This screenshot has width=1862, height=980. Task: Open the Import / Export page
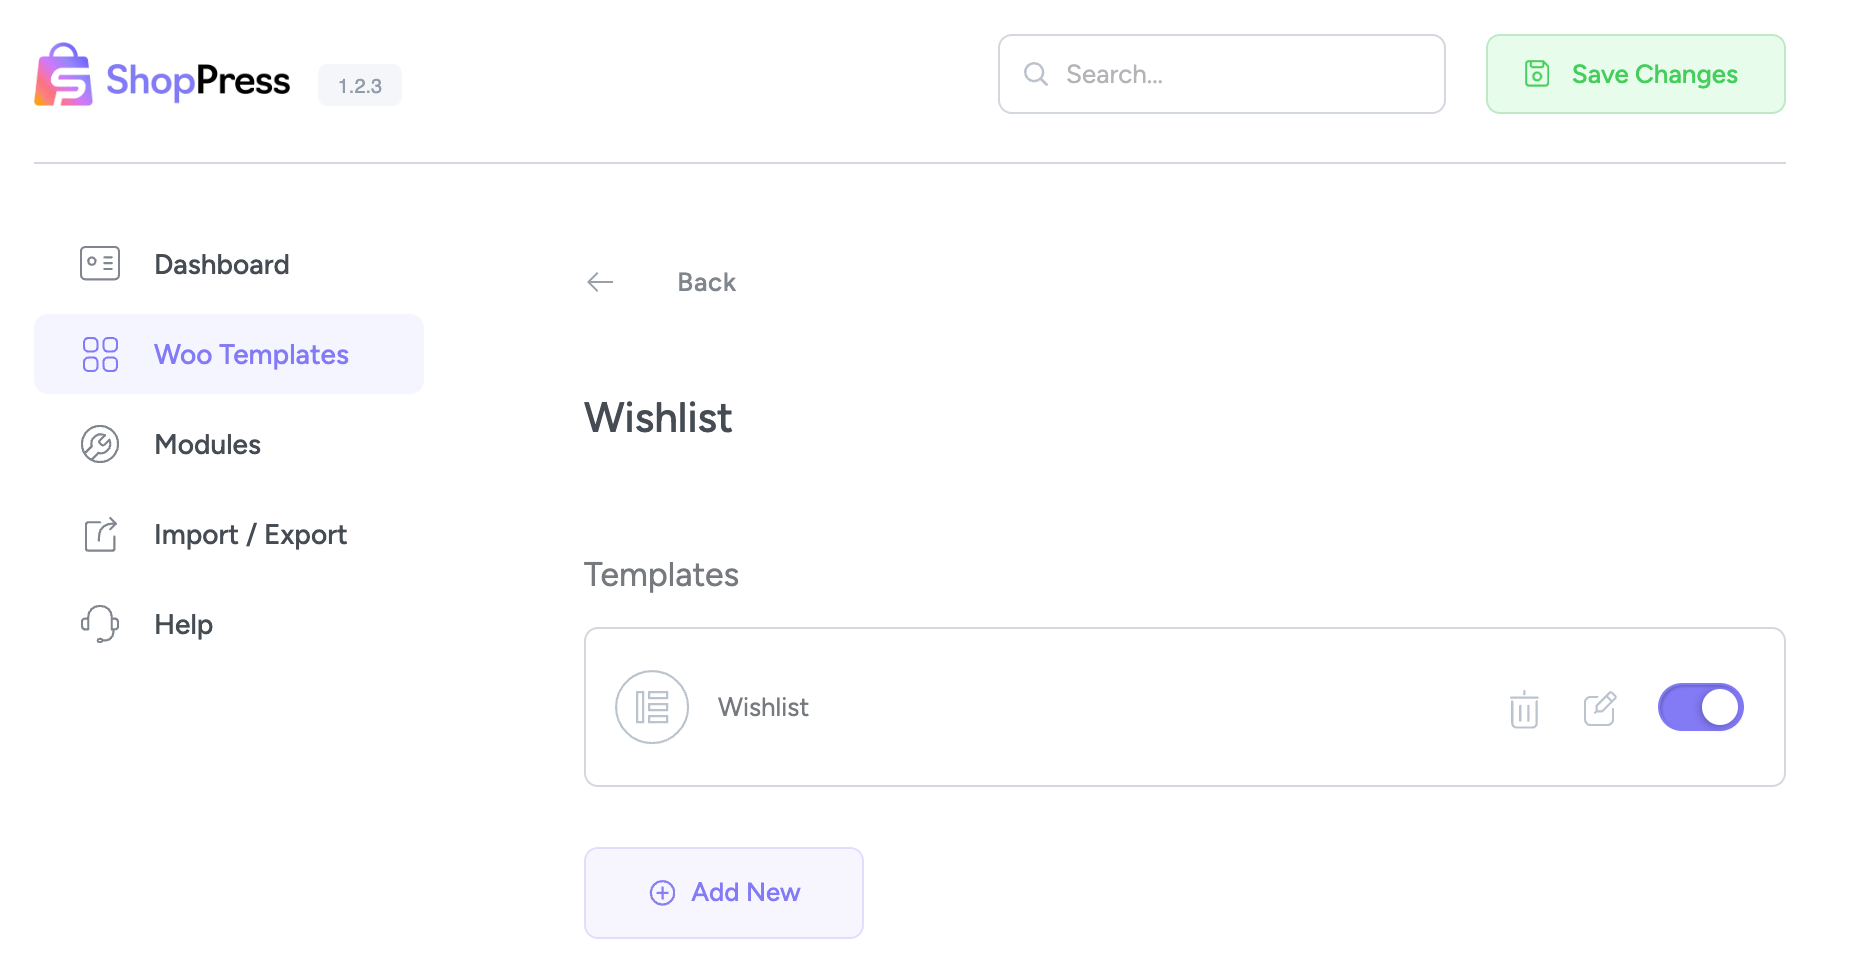pos(250,534)
